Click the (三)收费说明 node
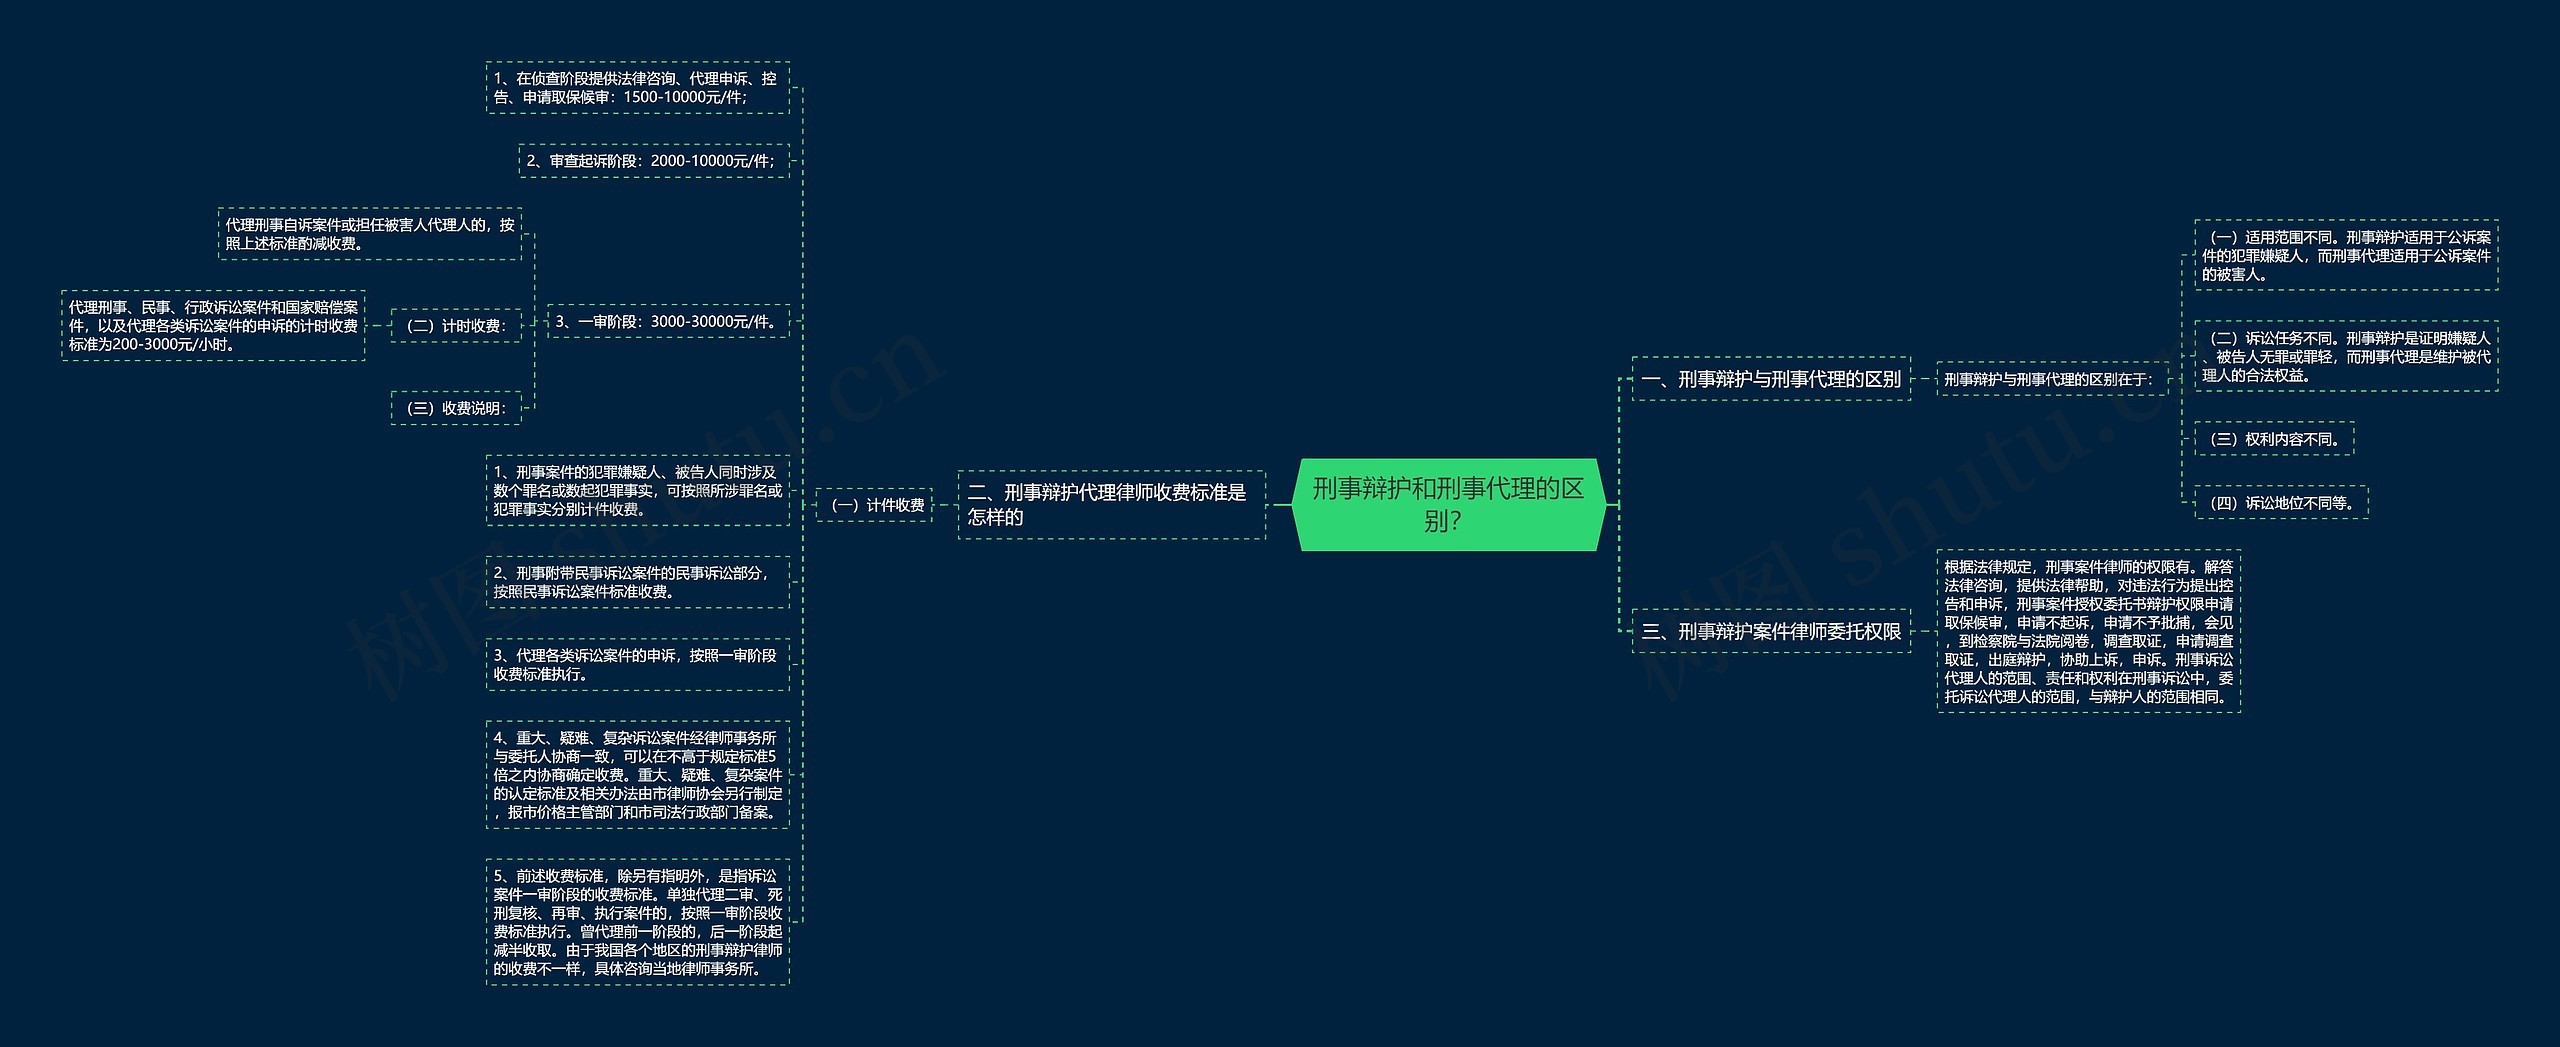Viewport: 2560px width, 1047px height. pyautogui.click(x=456, y=408)
